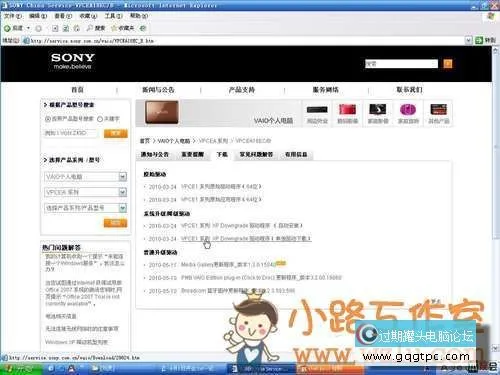Expand the Back button history arrow
The height and width of the screenshot is (375, 500).
point(28,28)
